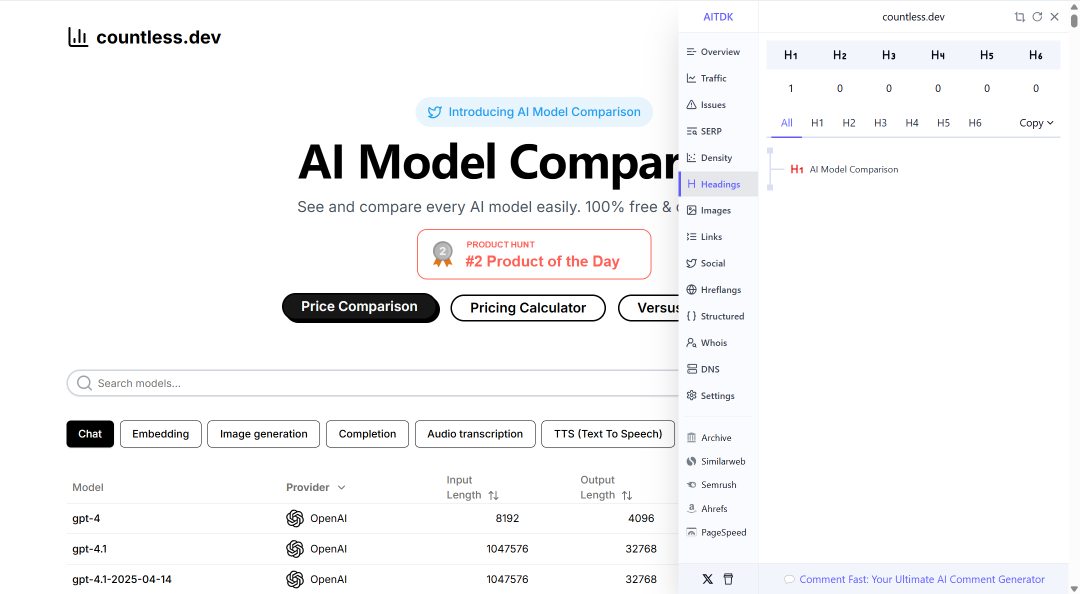Click the Hreflangs globe icon

tap(692, 289)
